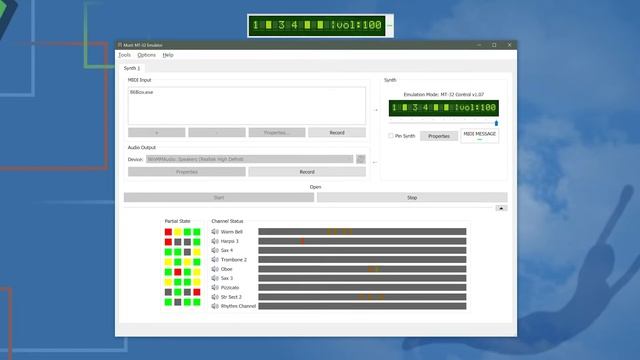
Task: Maximize the MT-32 Emulator window
Action: coord(494,45)
